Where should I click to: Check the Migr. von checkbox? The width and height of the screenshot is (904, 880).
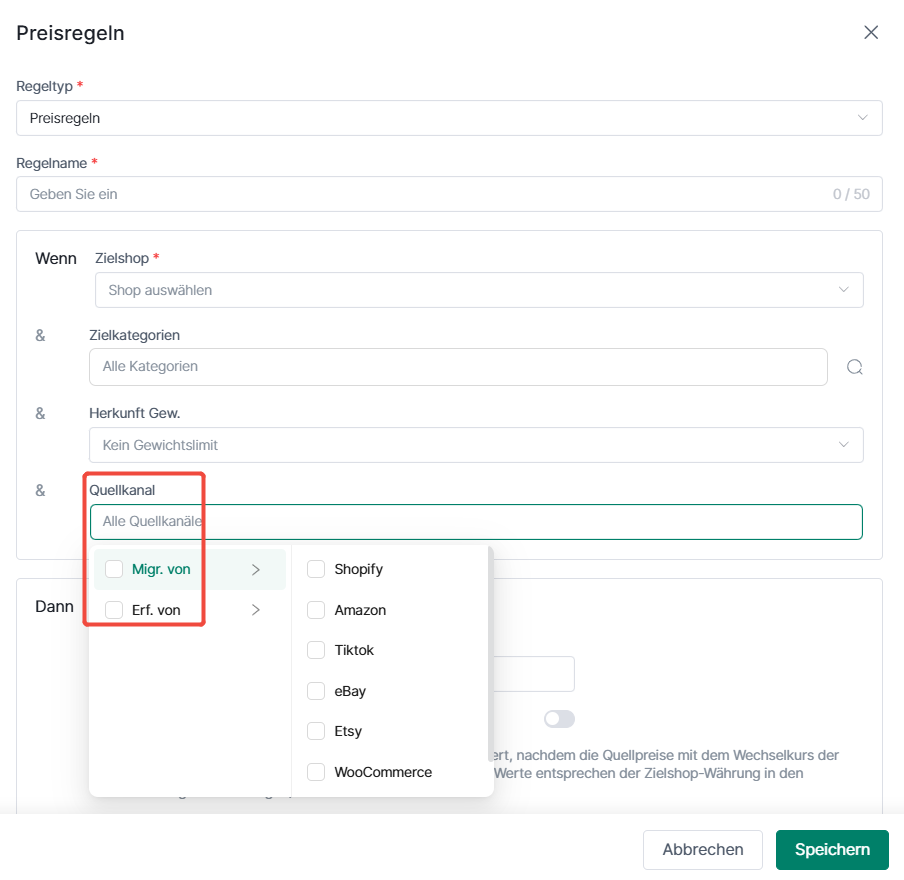[114, 569]
